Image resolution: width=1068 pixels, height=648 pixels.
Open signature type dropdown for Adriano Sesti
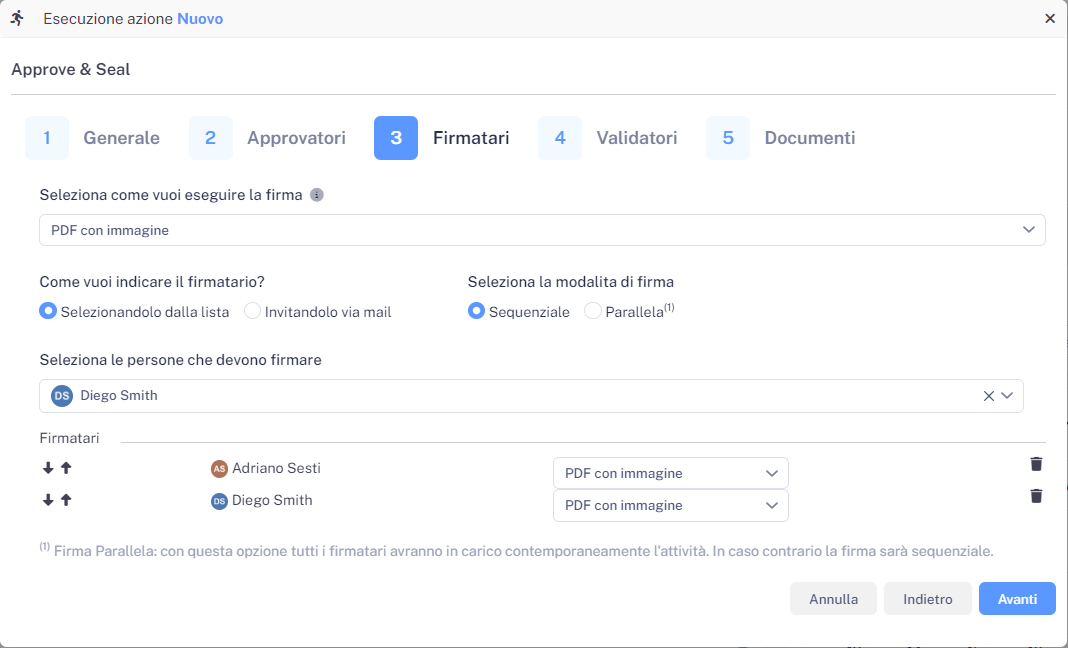tap(670, 473)
